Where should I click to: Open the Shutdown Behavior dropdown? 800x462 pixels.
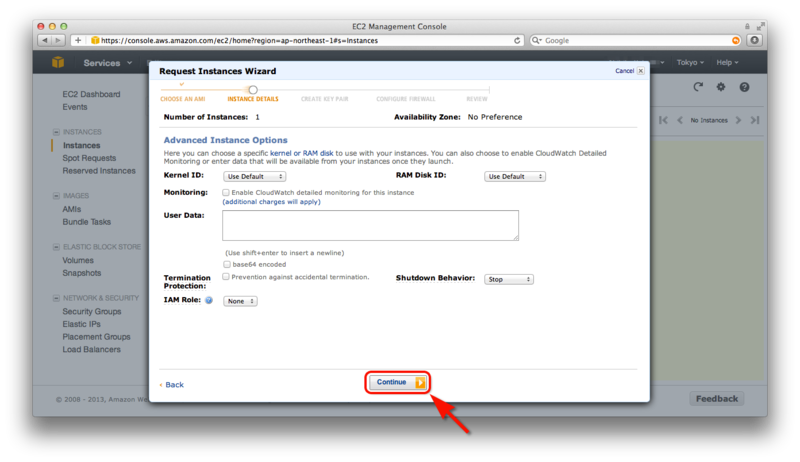pos(509,279)
